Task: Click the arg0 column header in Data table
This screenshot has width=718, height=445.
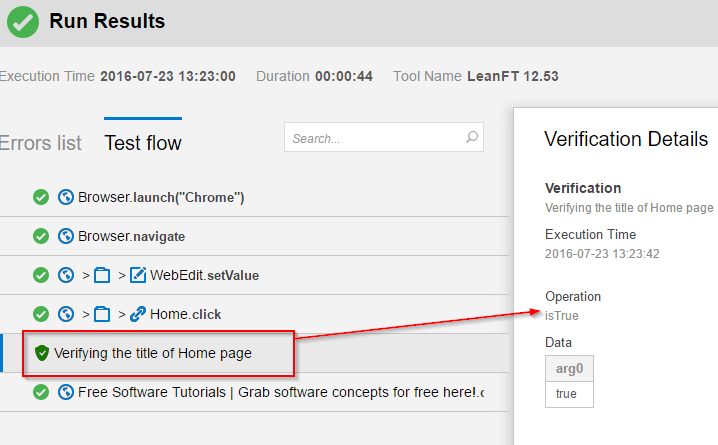Action: point(569,369)
